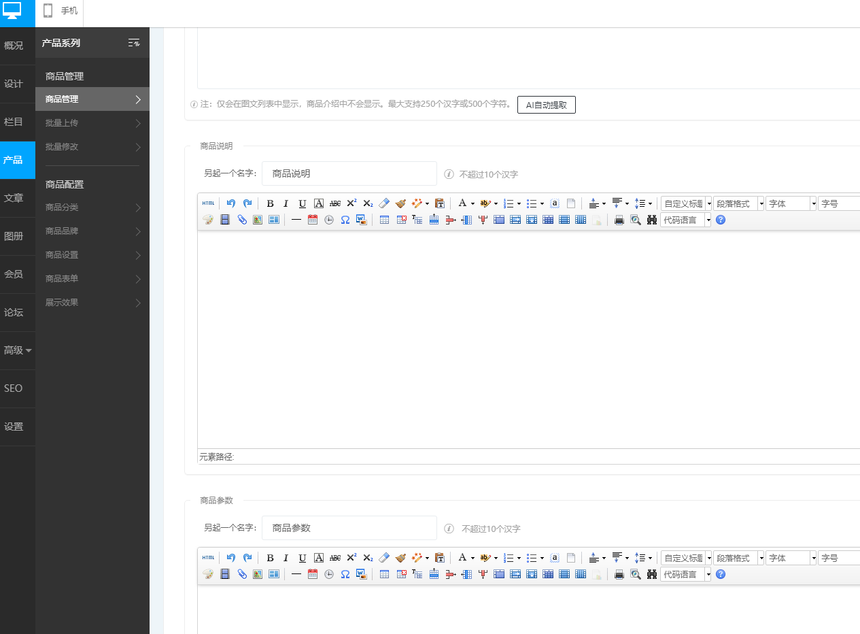Click the redo icon in 商品参数 editor
Viewport: 860px width, 634px height.
click(x=247, y=558)
